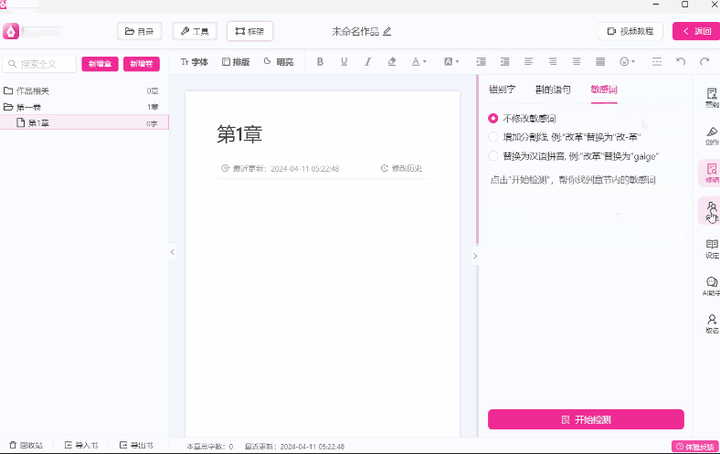Switch to the 错别字 typo tab
Screen dimensions: 720x454
(x=502, y=90)
